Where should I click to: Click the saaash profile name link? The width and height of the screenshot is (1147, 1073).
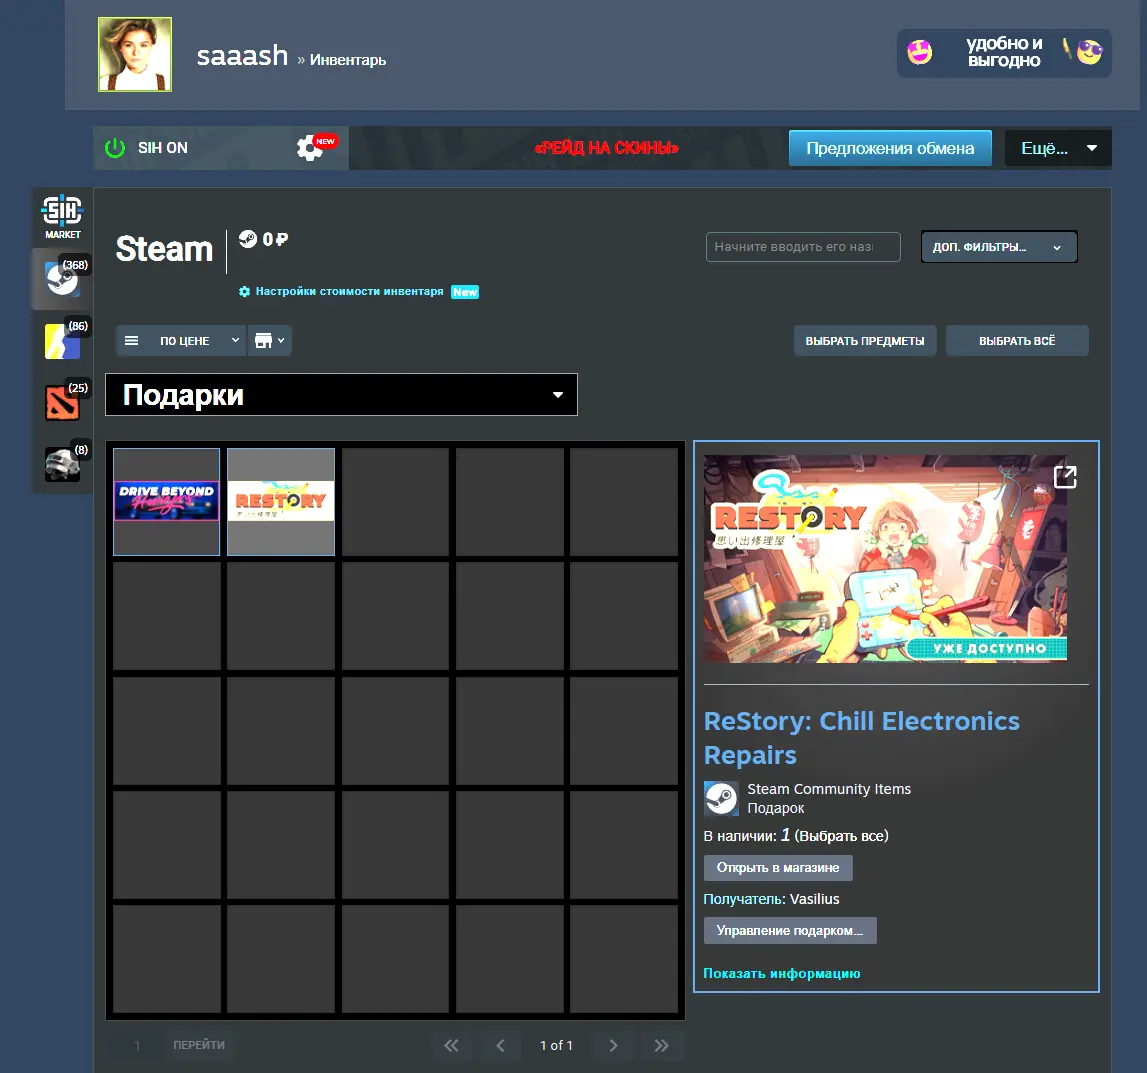(x=242, y=56)
